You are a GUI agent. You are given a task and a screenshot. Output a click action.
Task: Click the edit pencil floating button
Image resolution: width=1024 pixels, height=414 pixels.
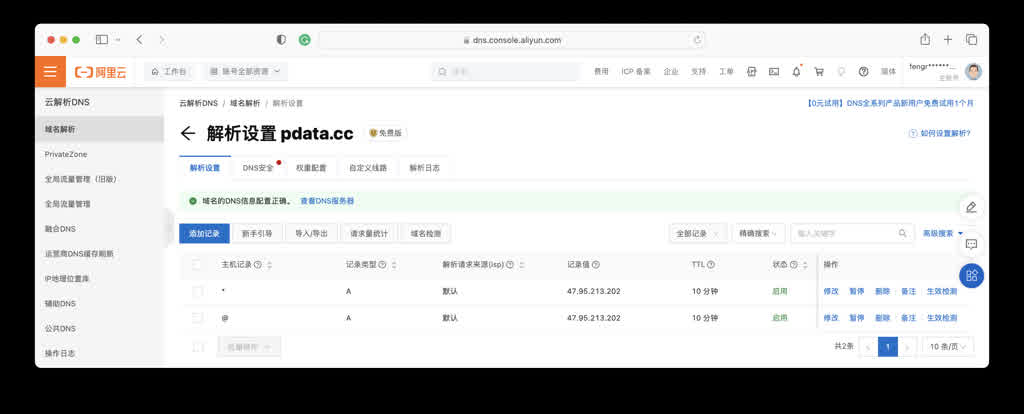tap(970, 207)
